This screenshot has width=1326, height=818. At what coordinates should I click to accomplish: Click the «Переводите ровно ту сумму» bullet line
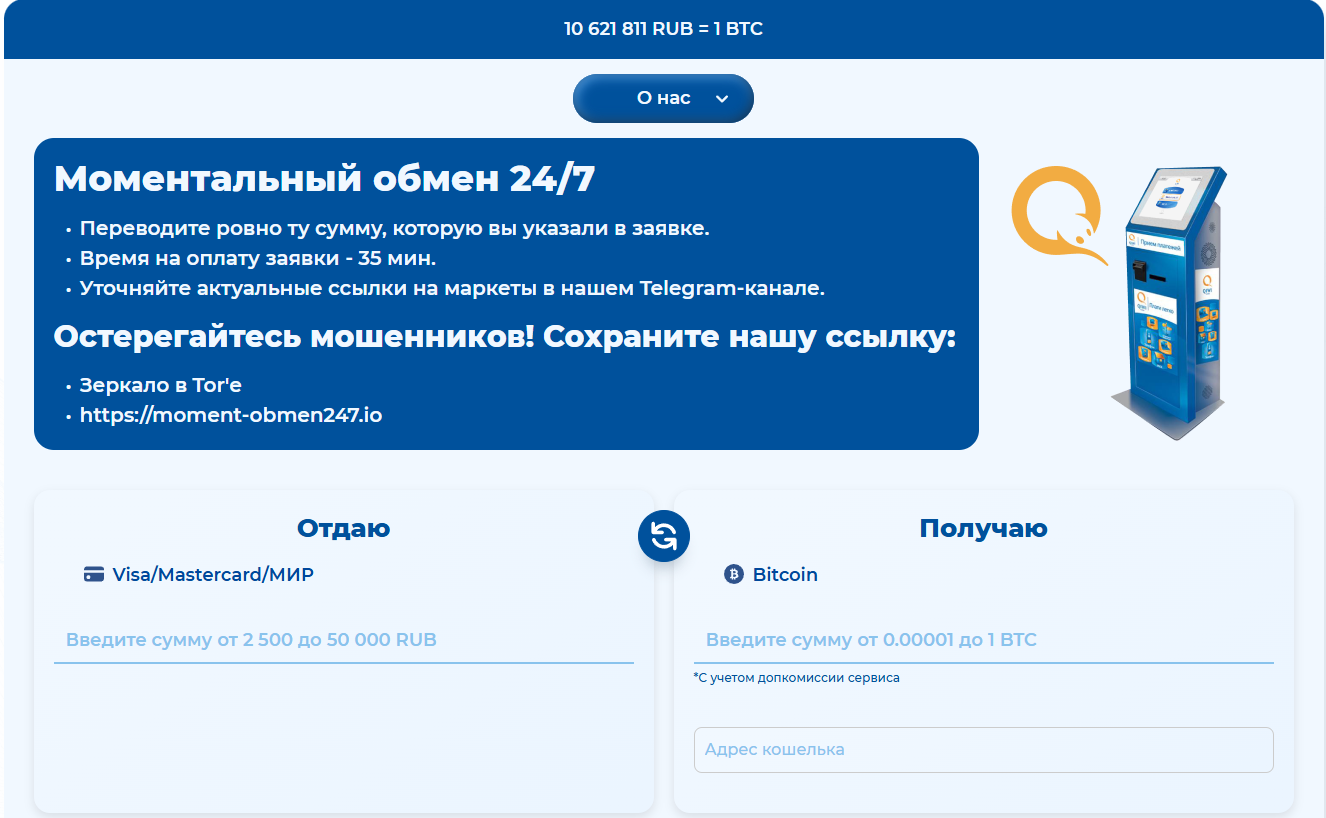(395, 228)
